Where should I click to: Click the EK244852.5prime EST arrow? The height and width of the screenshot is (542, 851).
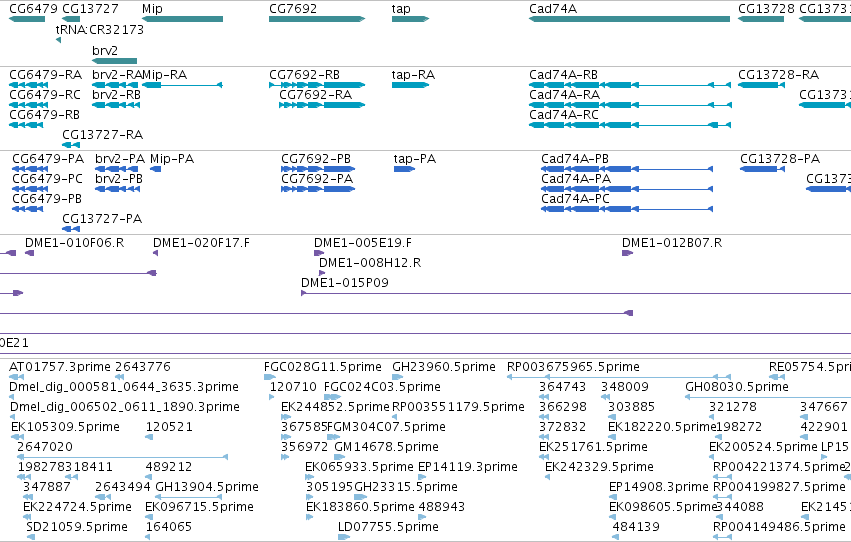tap(286, 417)
